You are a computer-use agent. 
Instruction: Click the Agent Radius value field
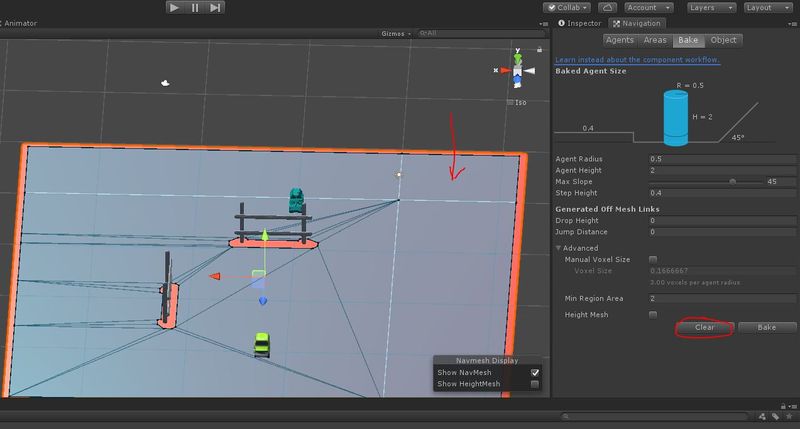[721, 159]
